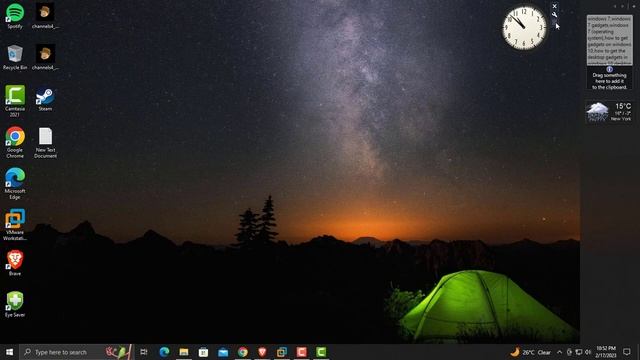
Task: Launch Microsoft Edge from the taskbar
Action: point(164,352)
